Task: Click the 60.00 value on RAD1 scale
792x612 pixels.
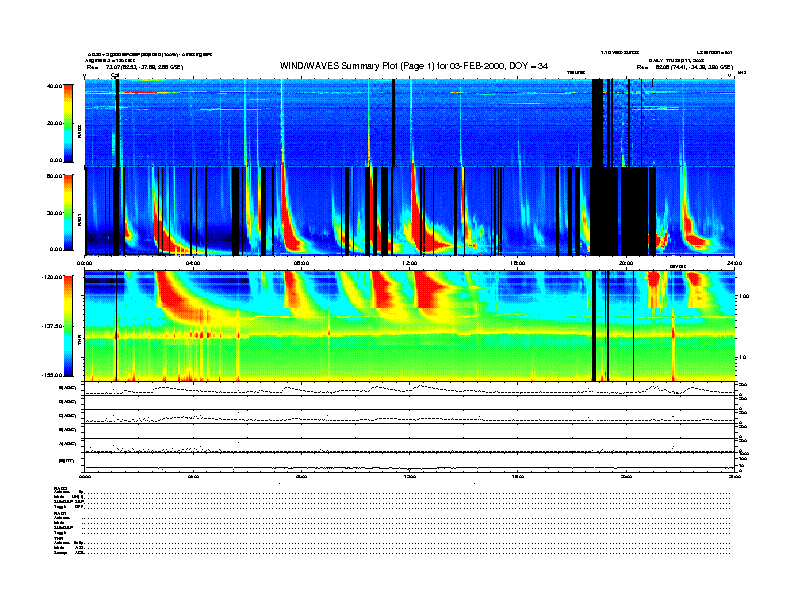Action: pos(54,176)
